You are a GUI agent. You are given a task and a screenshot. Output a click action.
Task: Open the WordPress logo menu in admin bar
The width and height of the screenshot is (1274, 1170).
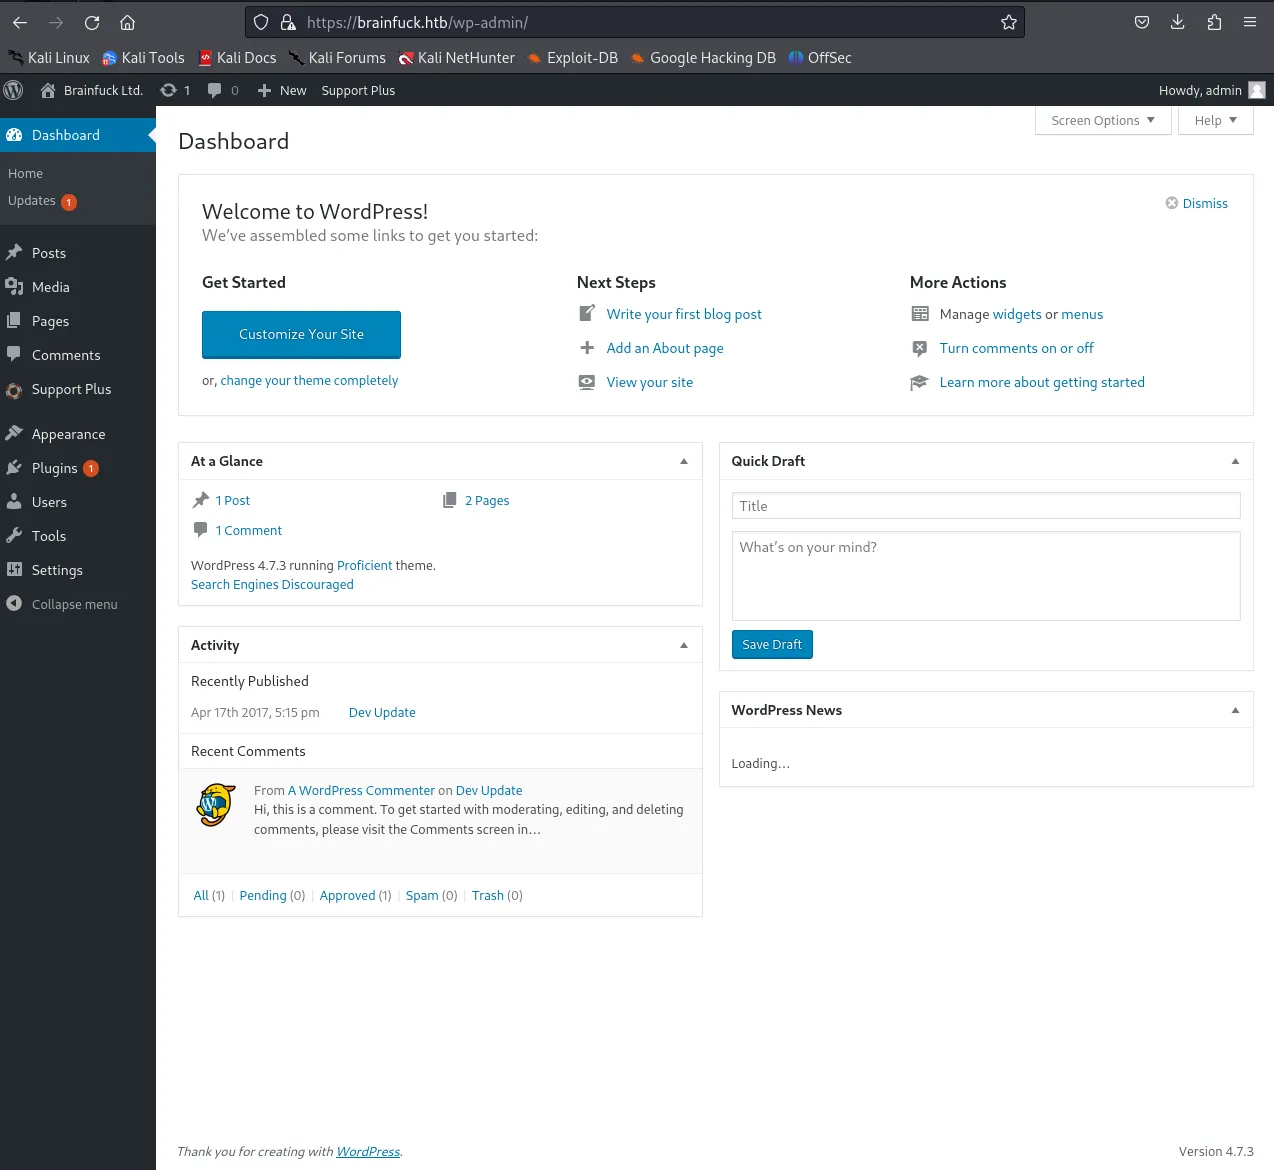coord(13,90)
